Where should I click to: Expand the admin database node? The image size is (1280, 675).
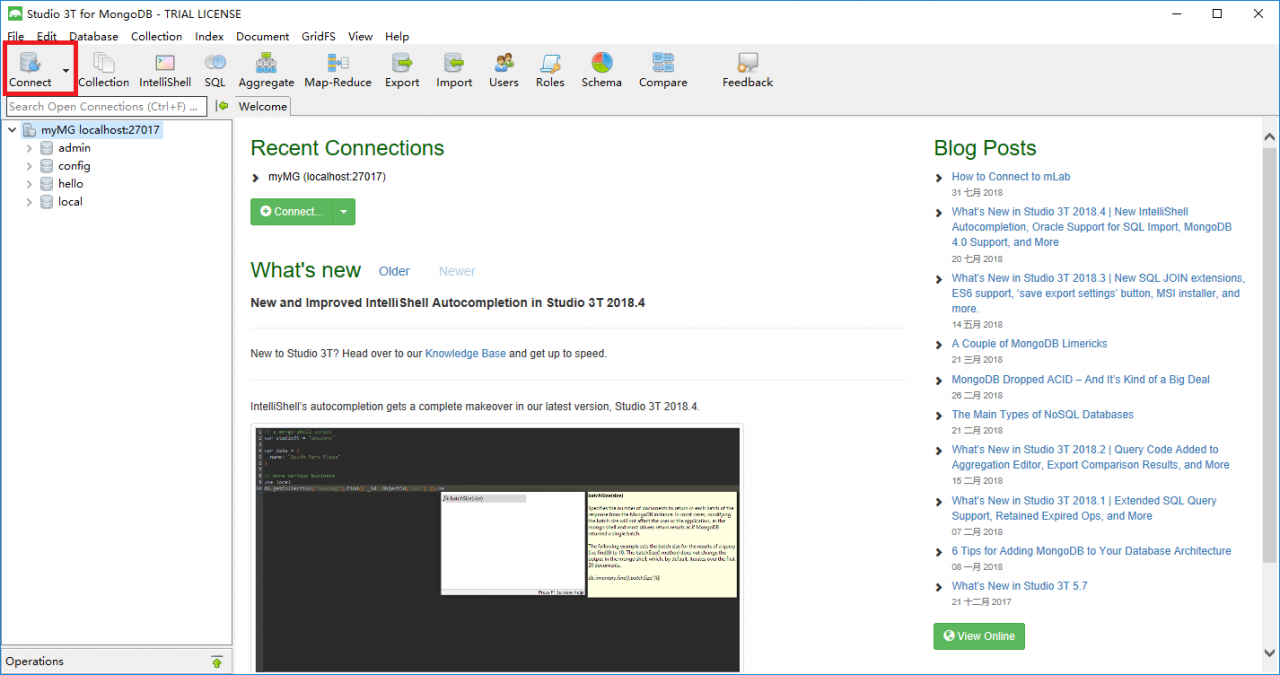[29, 147]
